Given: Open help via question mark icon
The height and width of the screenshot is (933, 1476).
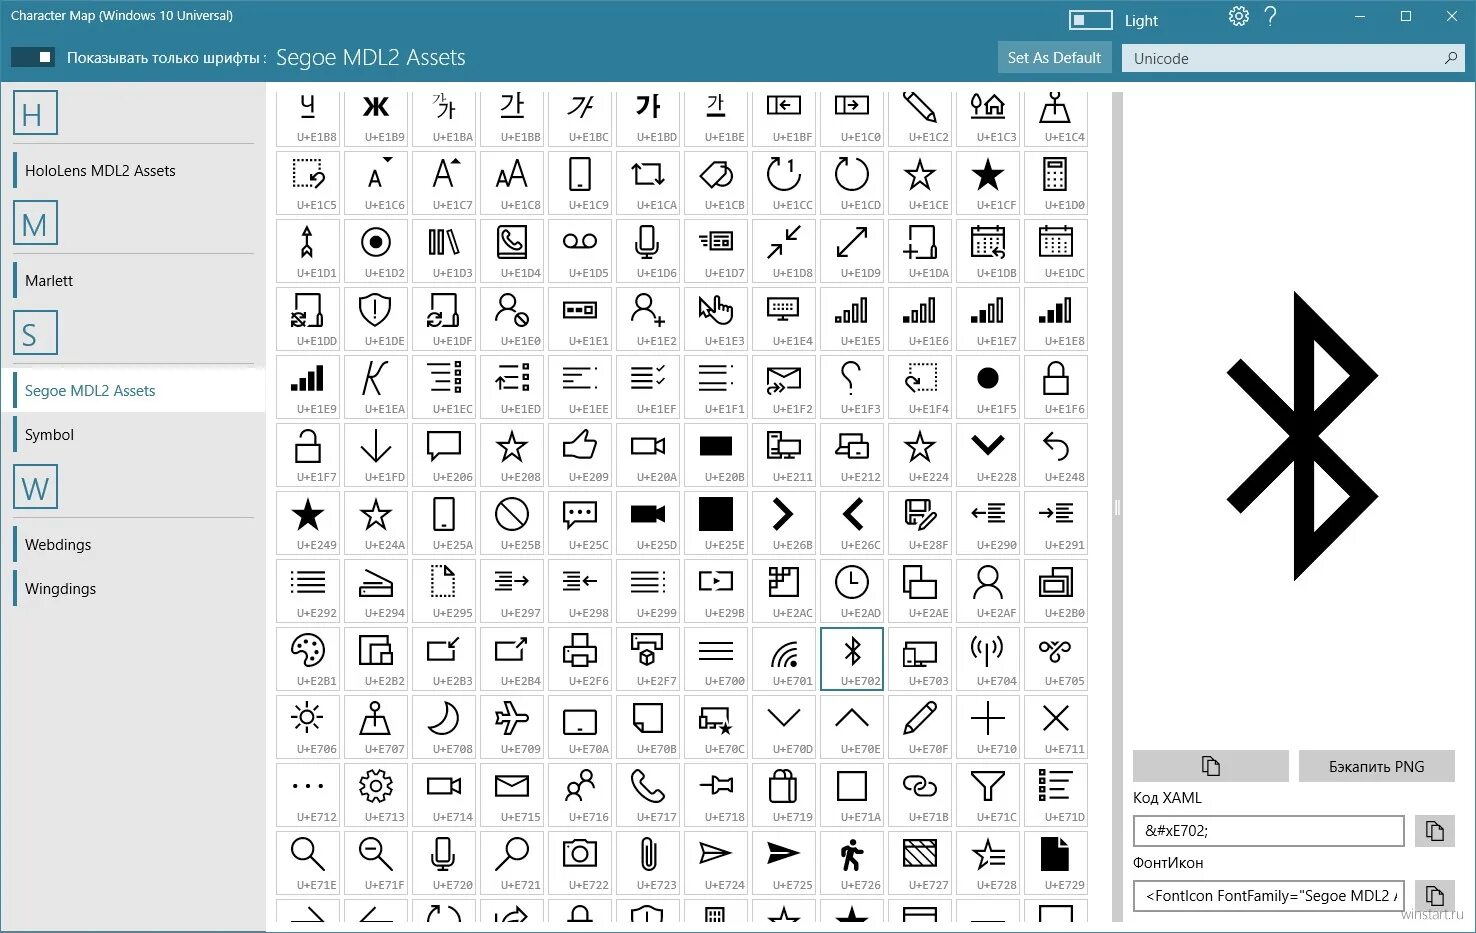Looking at the screenshot, I should 1270,16.
